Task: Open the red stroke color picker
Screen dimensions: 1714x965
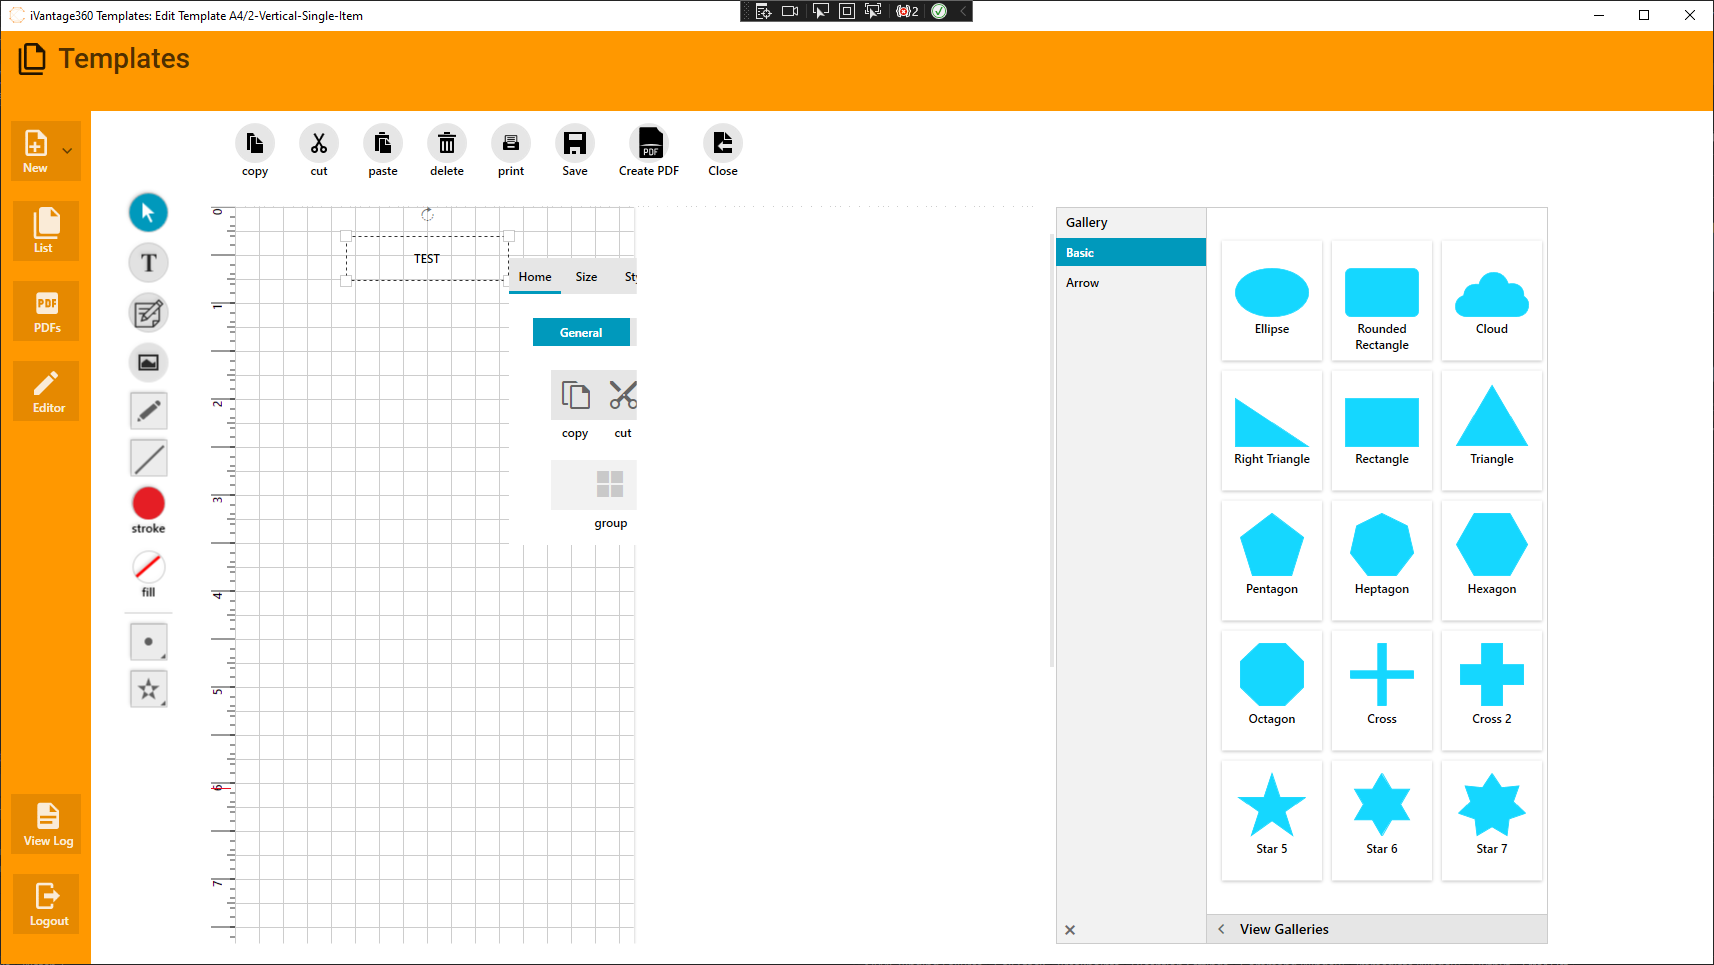Action: pos(148,503)
